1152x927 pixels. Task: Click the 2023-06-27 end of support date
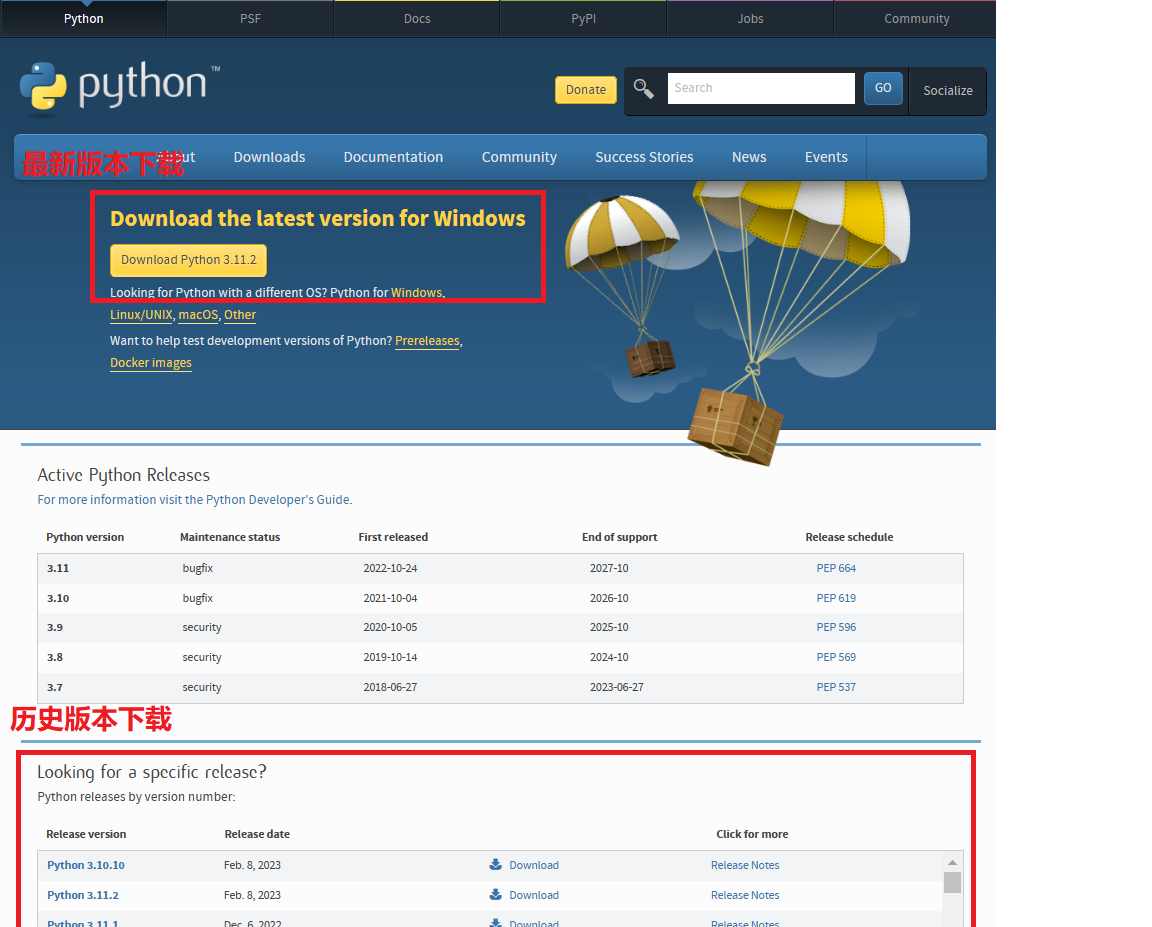(616, 687)
